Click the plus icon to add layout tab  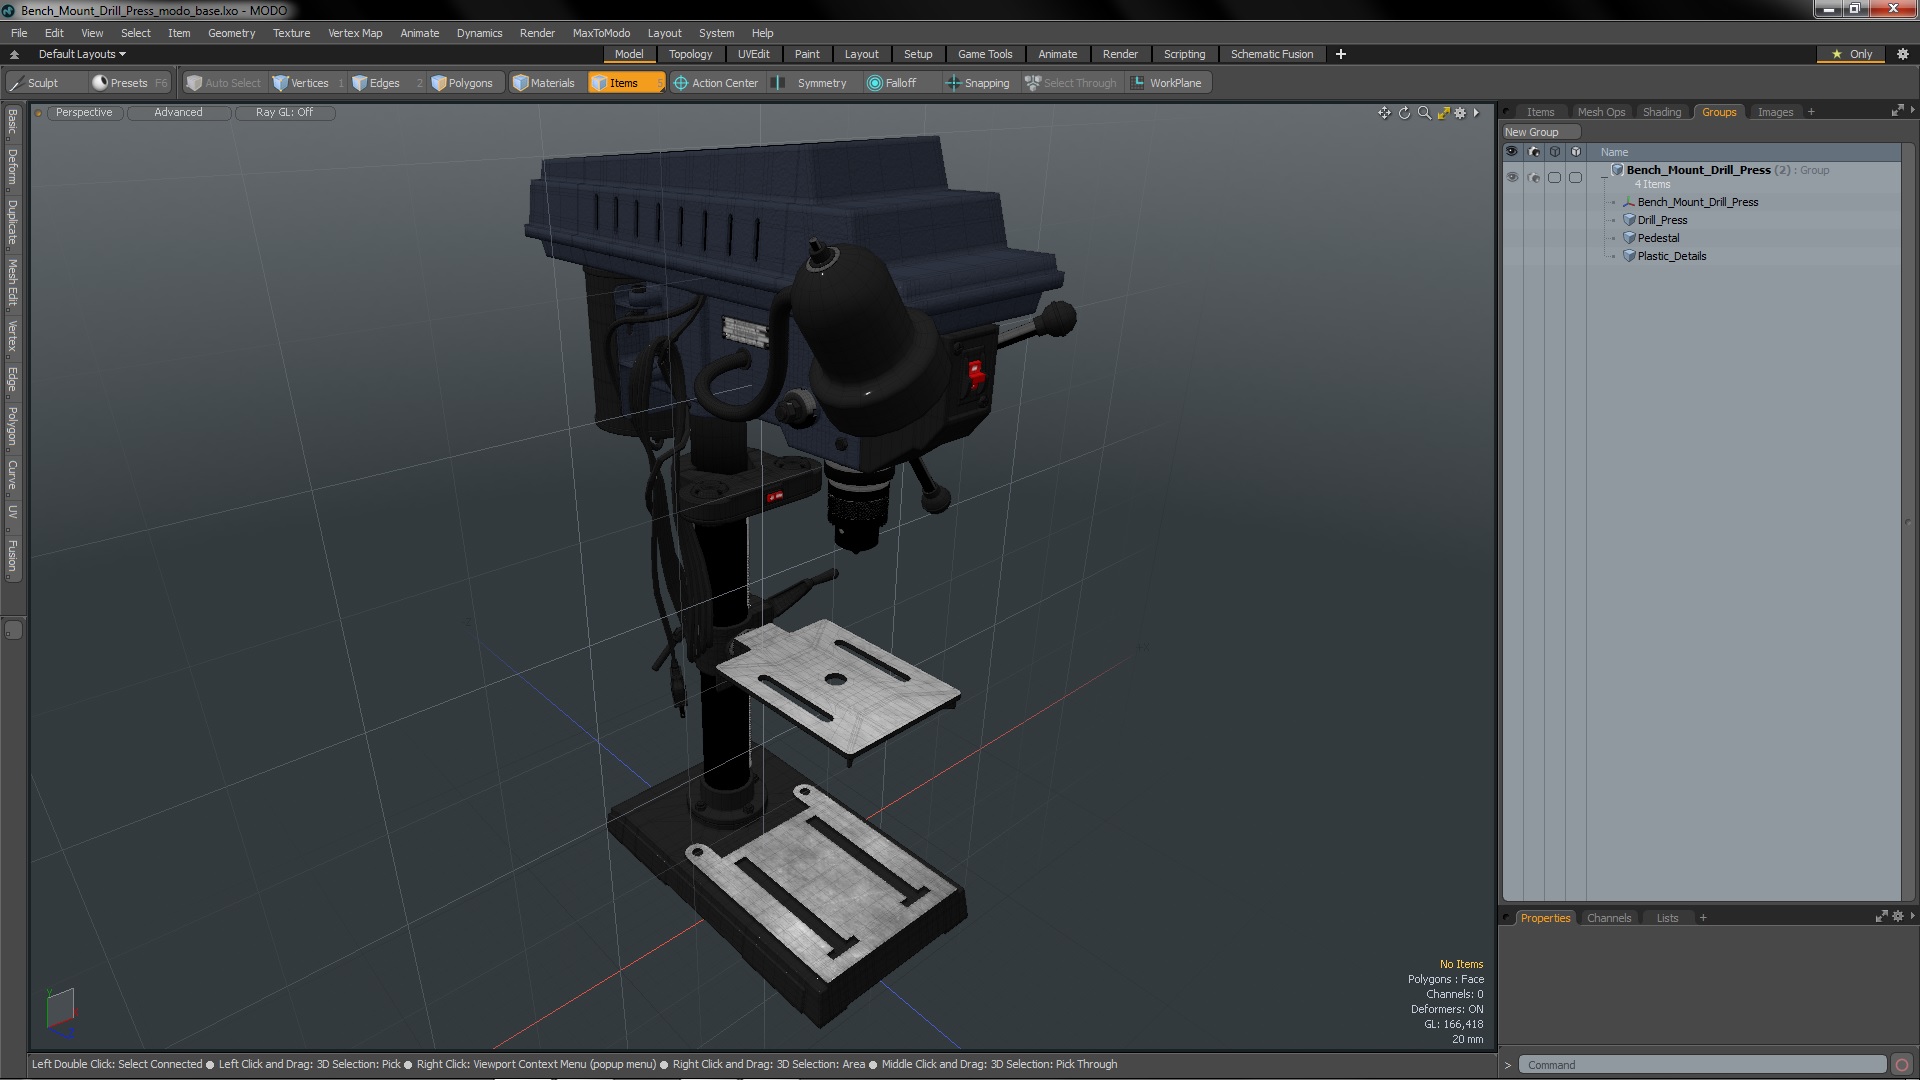click(x=1340, y=54)
